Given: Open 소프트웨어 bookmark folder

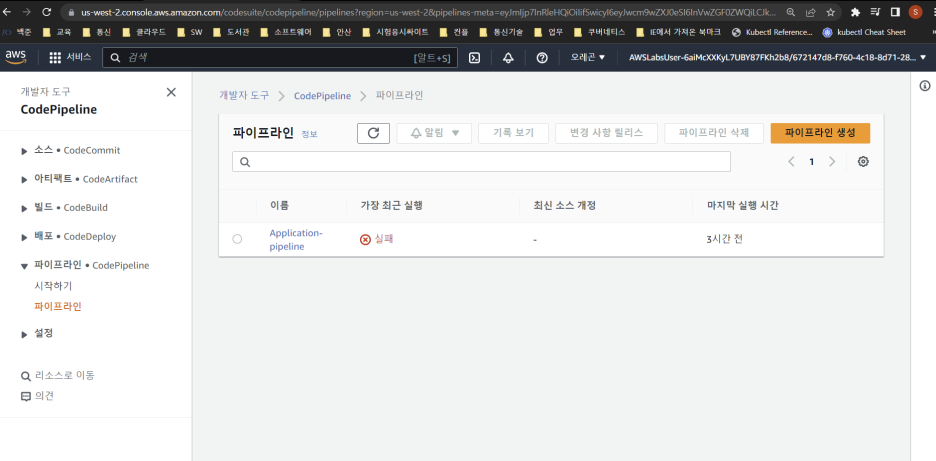Looking at the screenshot, I should click(x=286, y=32).
